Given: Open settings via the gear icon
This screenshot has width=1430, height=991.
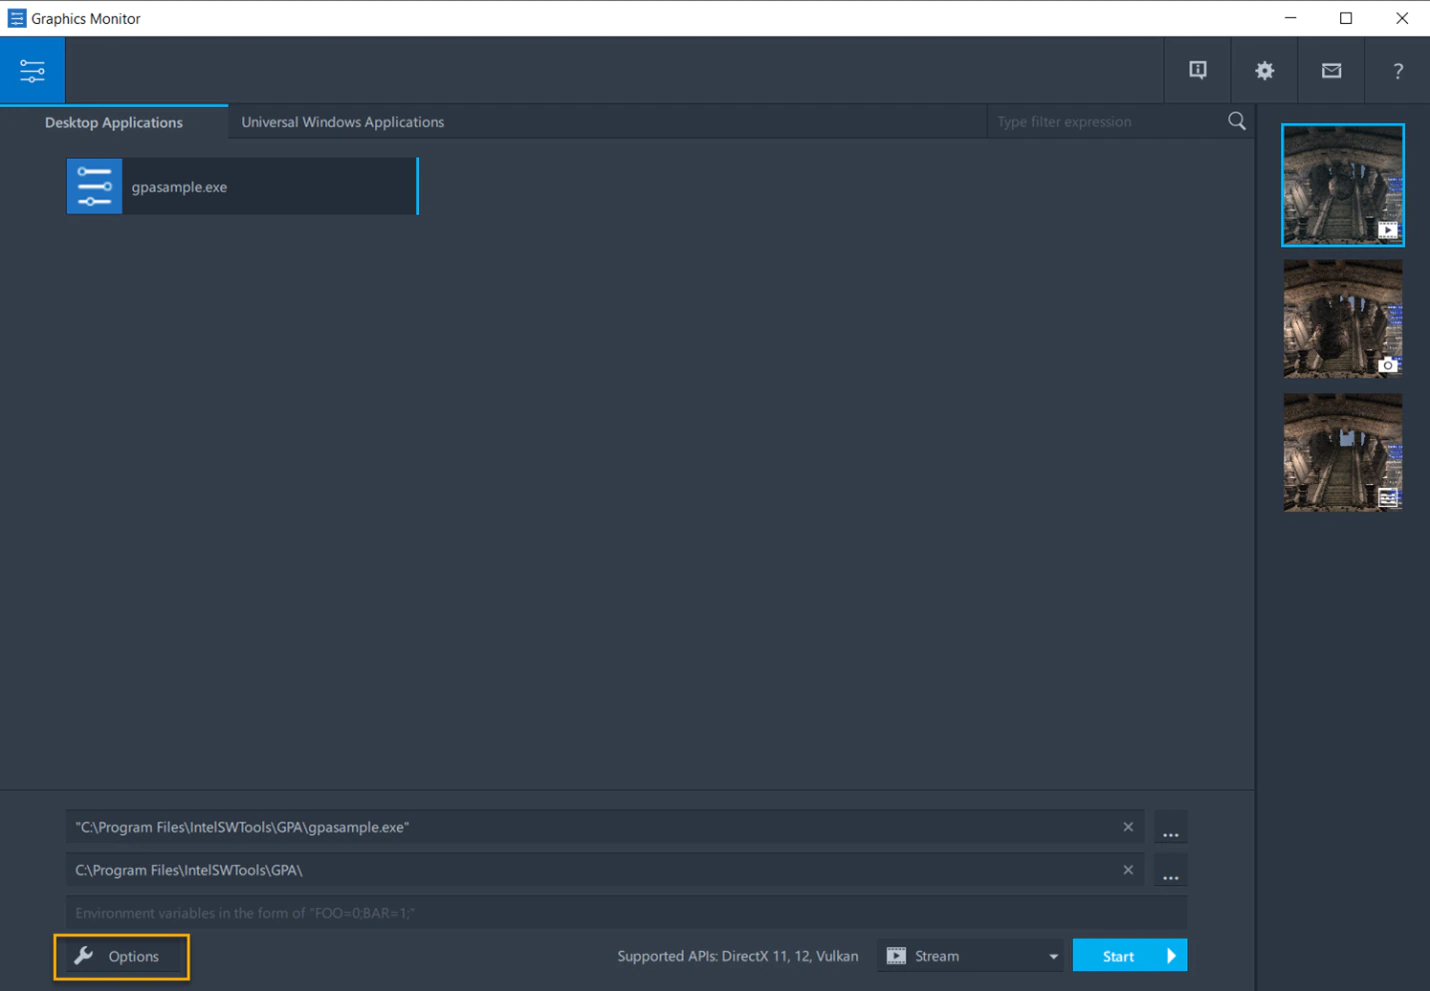Looking at the screenshot, I should click(x=1264, y=70).
